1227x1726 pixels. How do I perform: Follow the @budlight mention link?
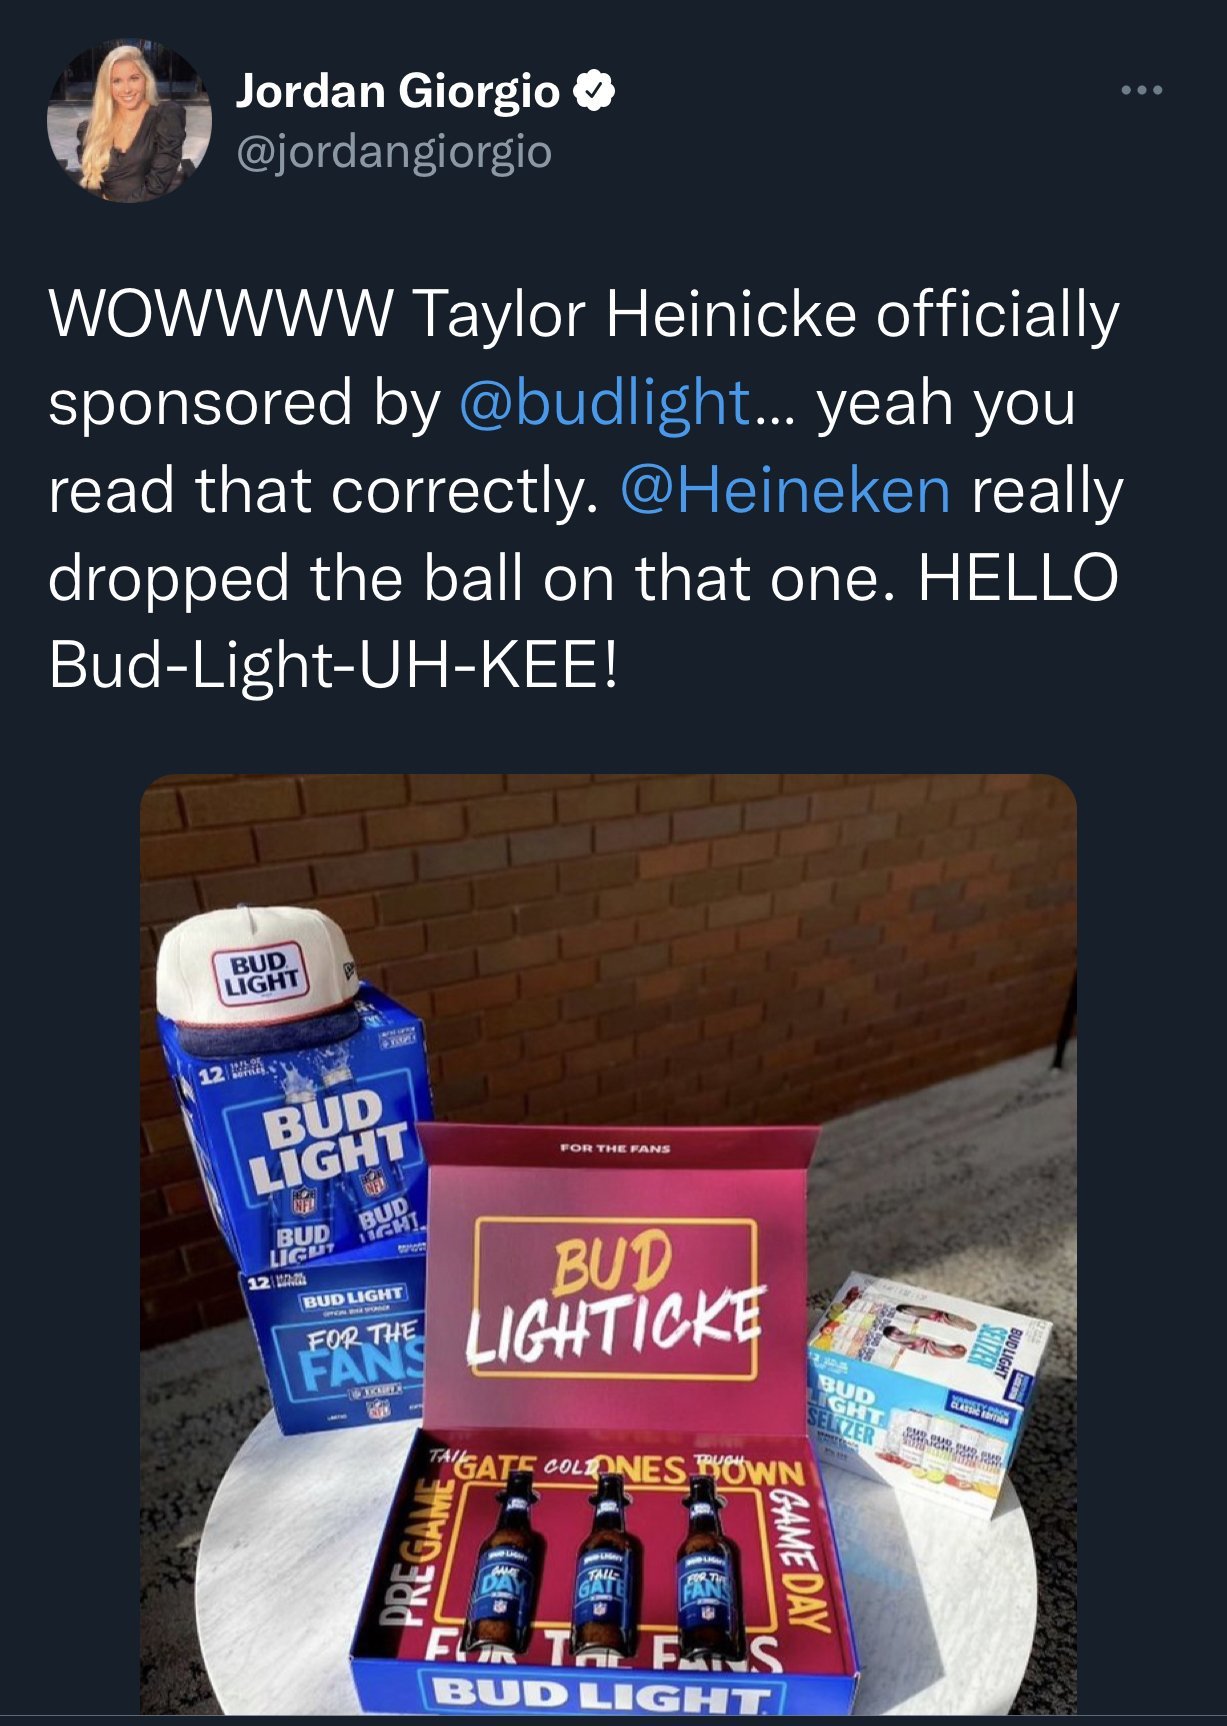coord(604,403)
